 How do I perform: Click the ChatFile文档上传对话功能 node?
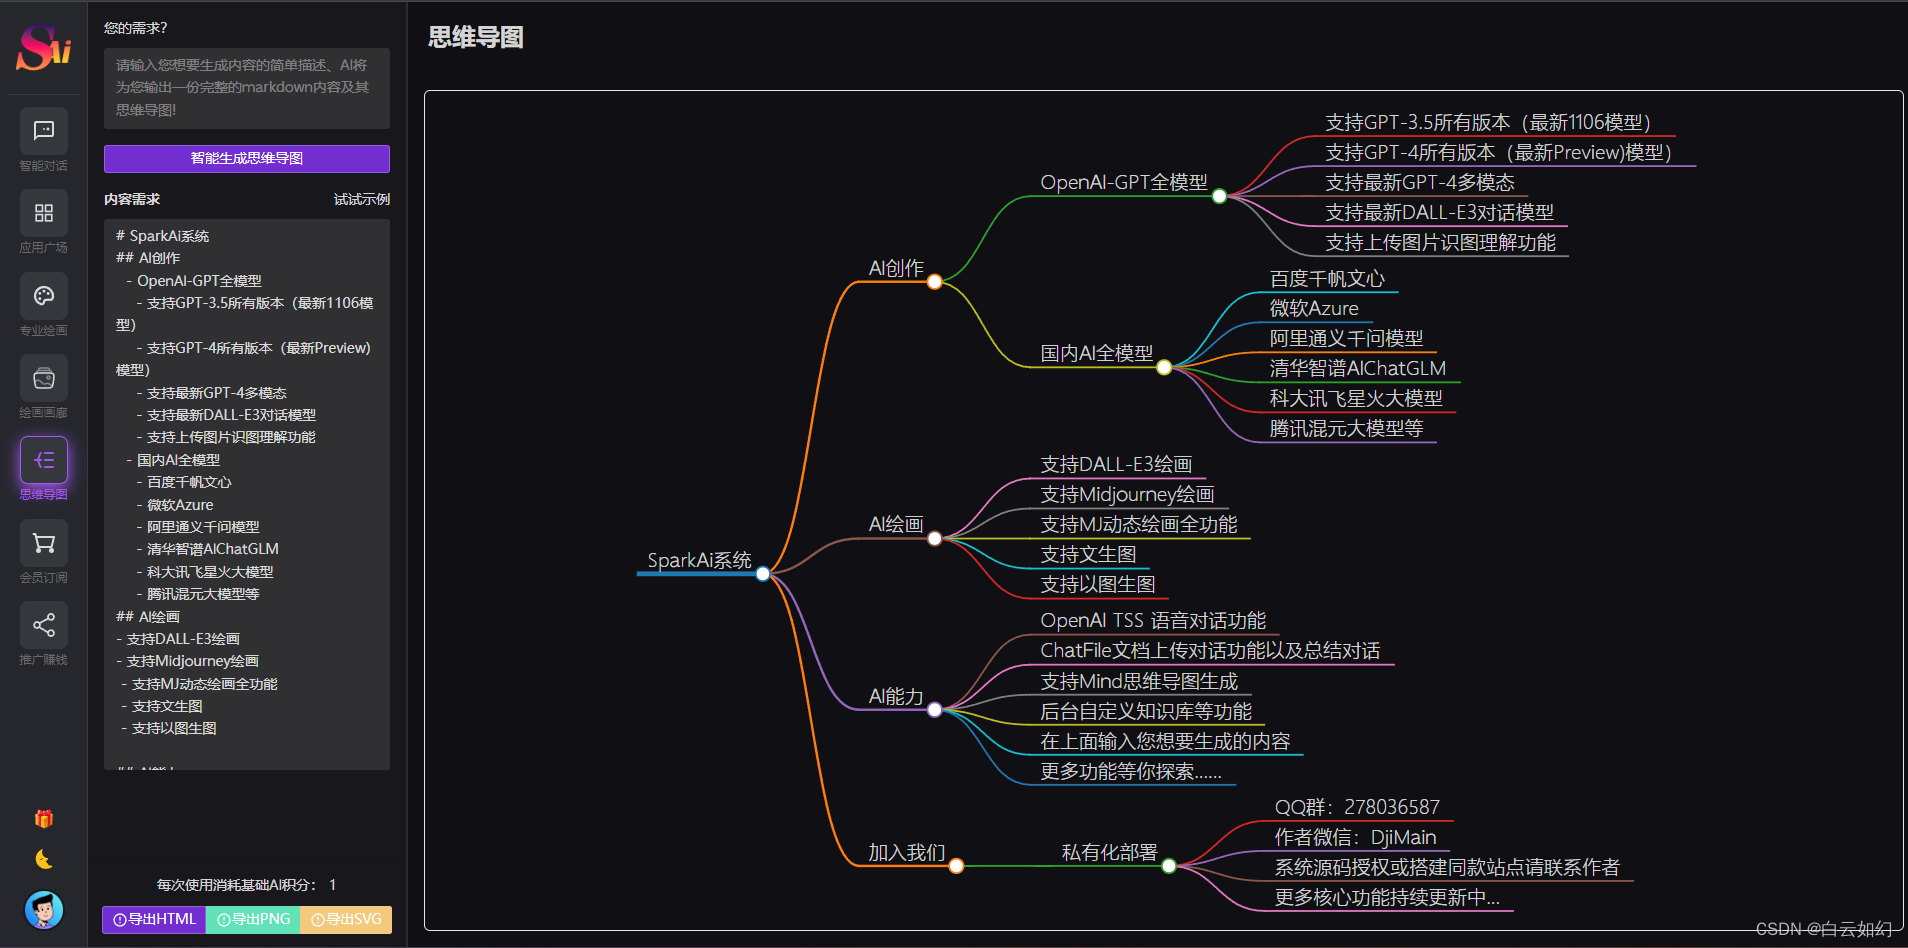coord(1210,650)
